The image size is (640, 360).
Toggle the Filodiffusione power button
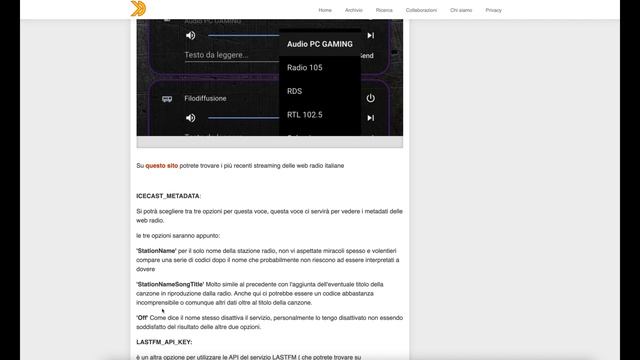tap(371, 98)
